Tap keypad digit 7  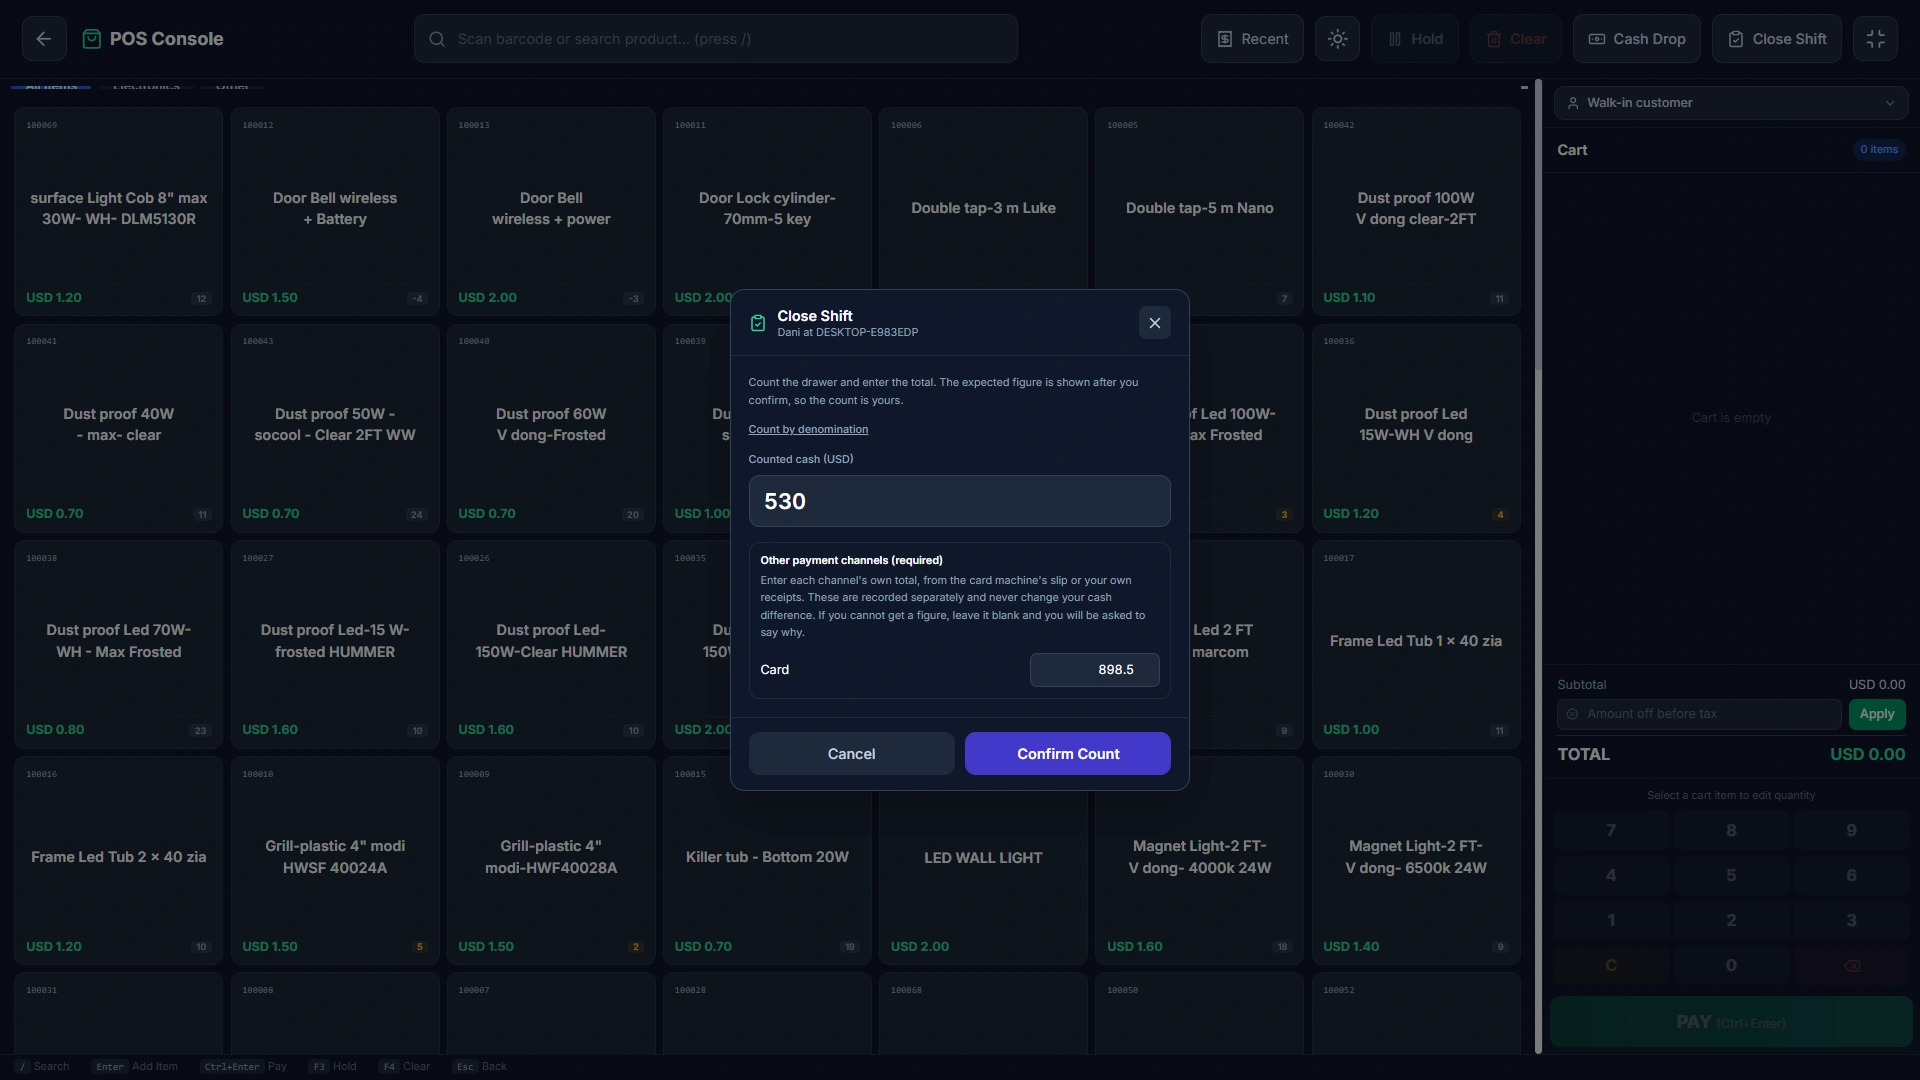pyautogui.click(x=1611, y=831)
